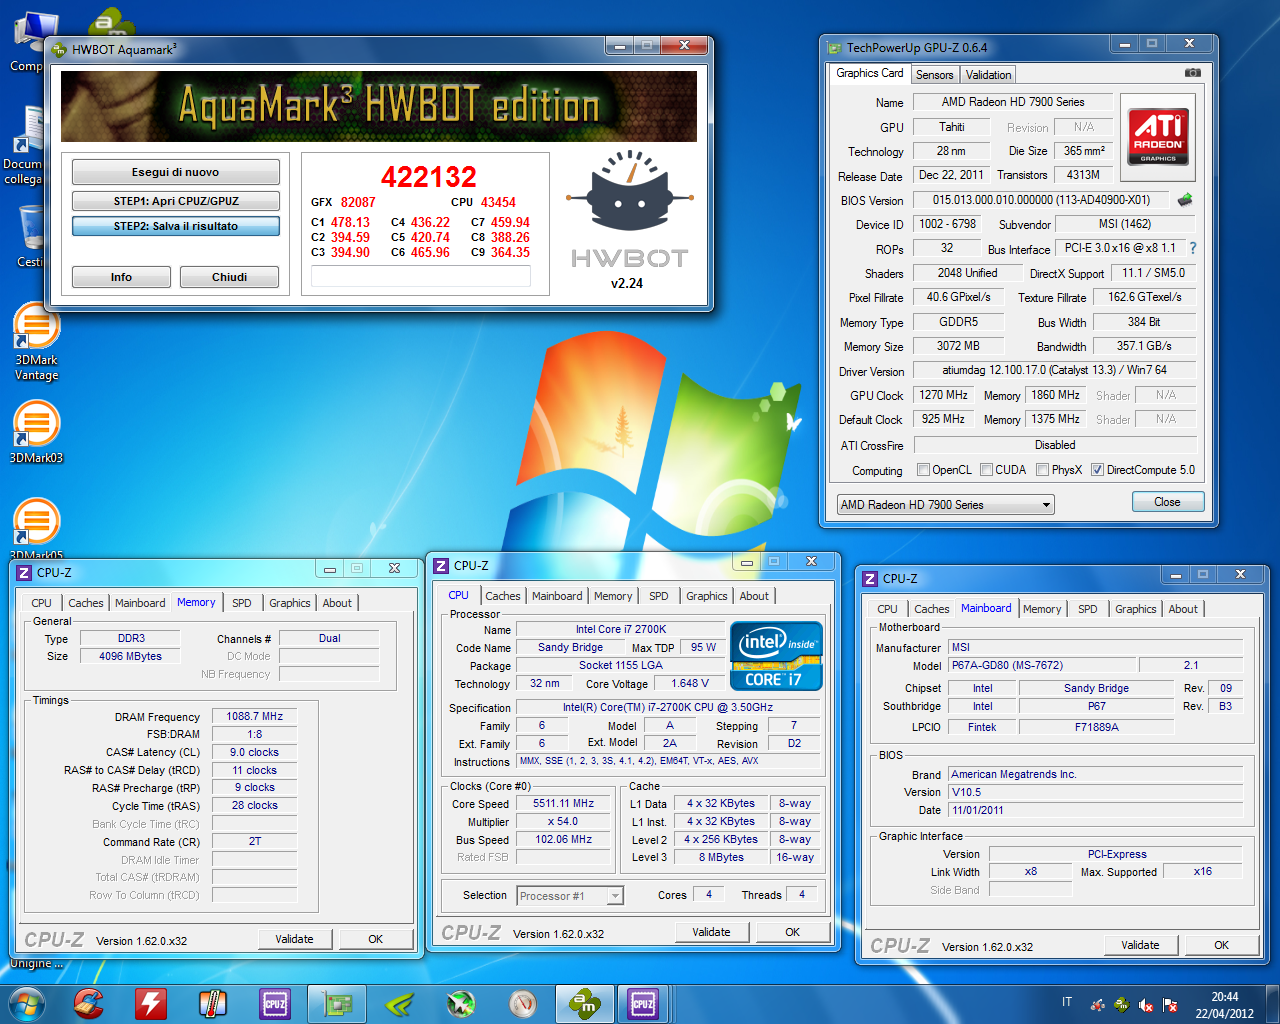Viewport: 1280px width, 1024px height.
Task: Click the IT language indicator in tray
Action: pos(1067,1002)
